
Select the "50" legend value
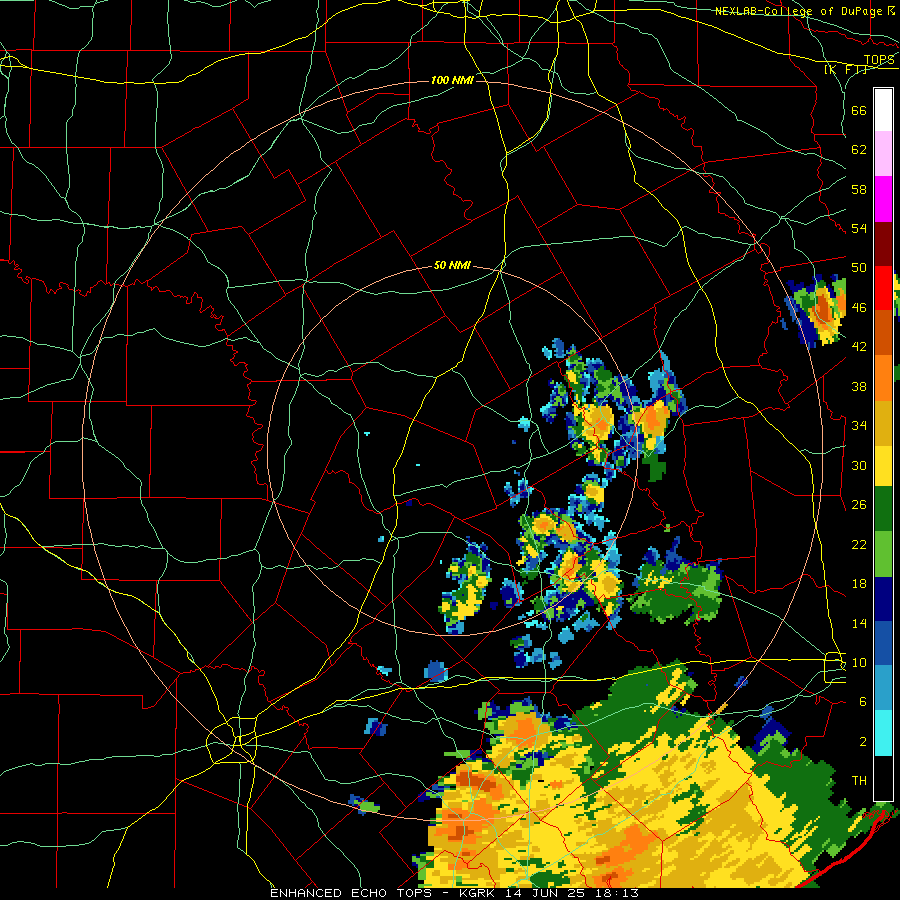[x=859, y=268]
